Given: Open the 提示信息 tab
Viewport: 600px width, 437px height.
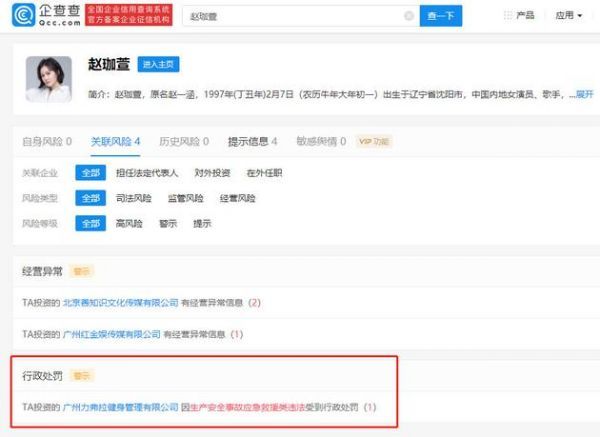Looking at the screenshot, I should click(x=252, y=142).
